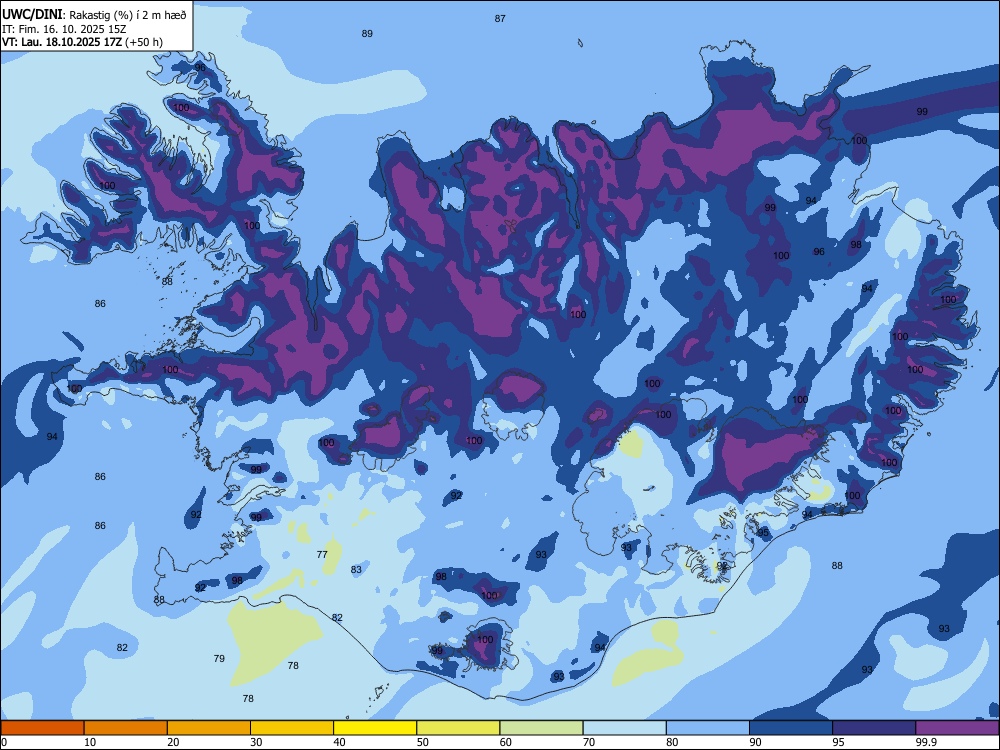Image resolution: width=1000 pixels, height=750 pixels.
Task: Click the 30–40 amber legend swatch
Action: pyautogui.click(x=292, y=728)
